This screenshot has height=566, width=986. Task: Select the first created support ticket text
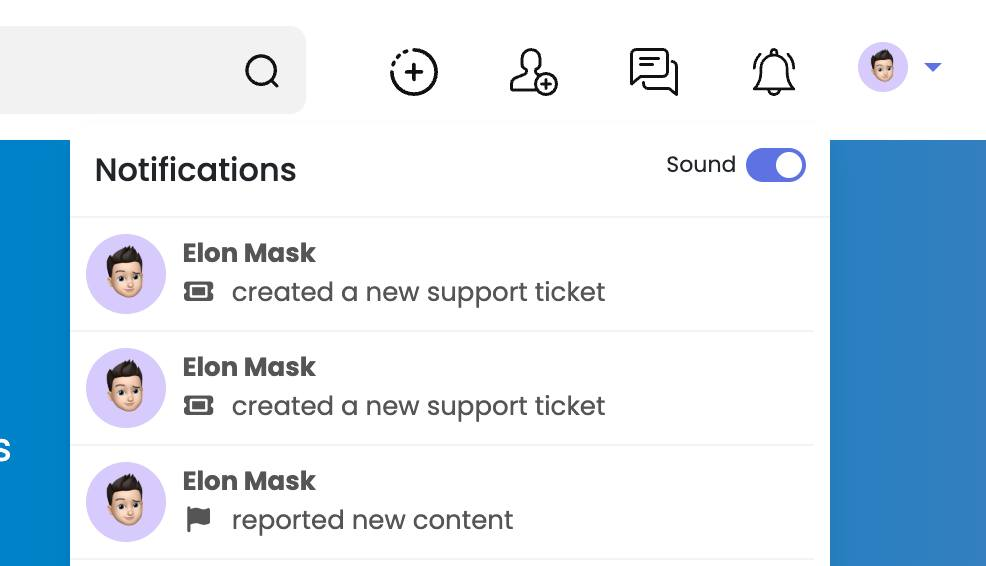point(418,292)
